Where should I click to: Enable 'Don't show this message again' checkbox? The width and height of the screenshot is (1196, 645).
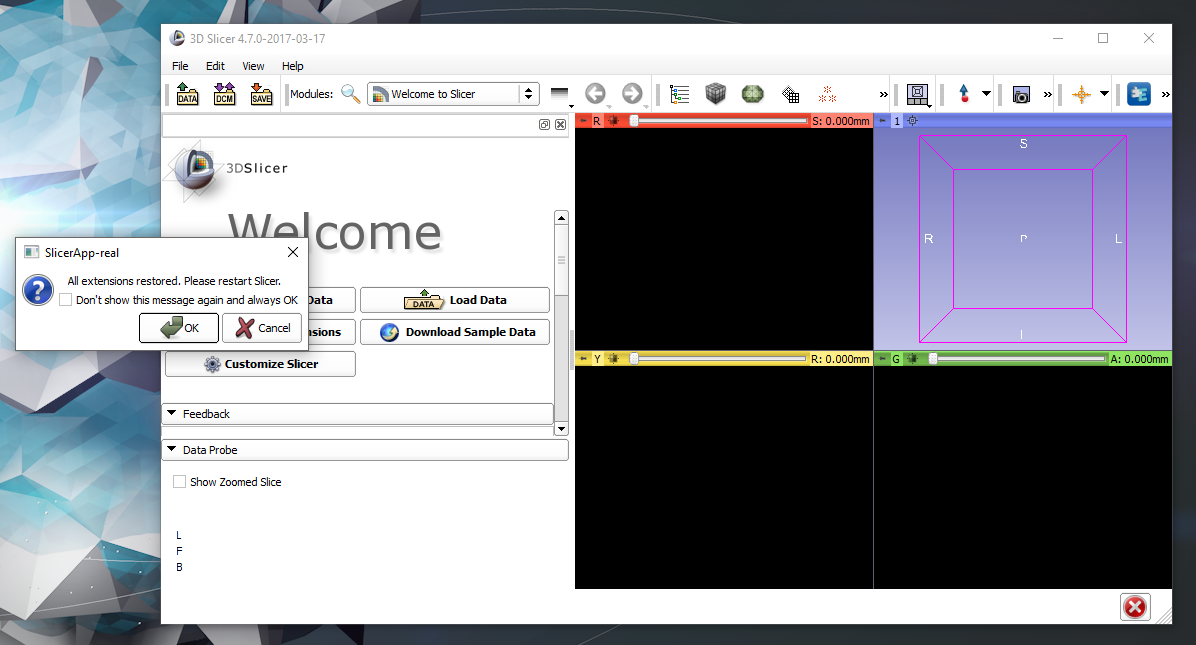click(x=66, y=300)
